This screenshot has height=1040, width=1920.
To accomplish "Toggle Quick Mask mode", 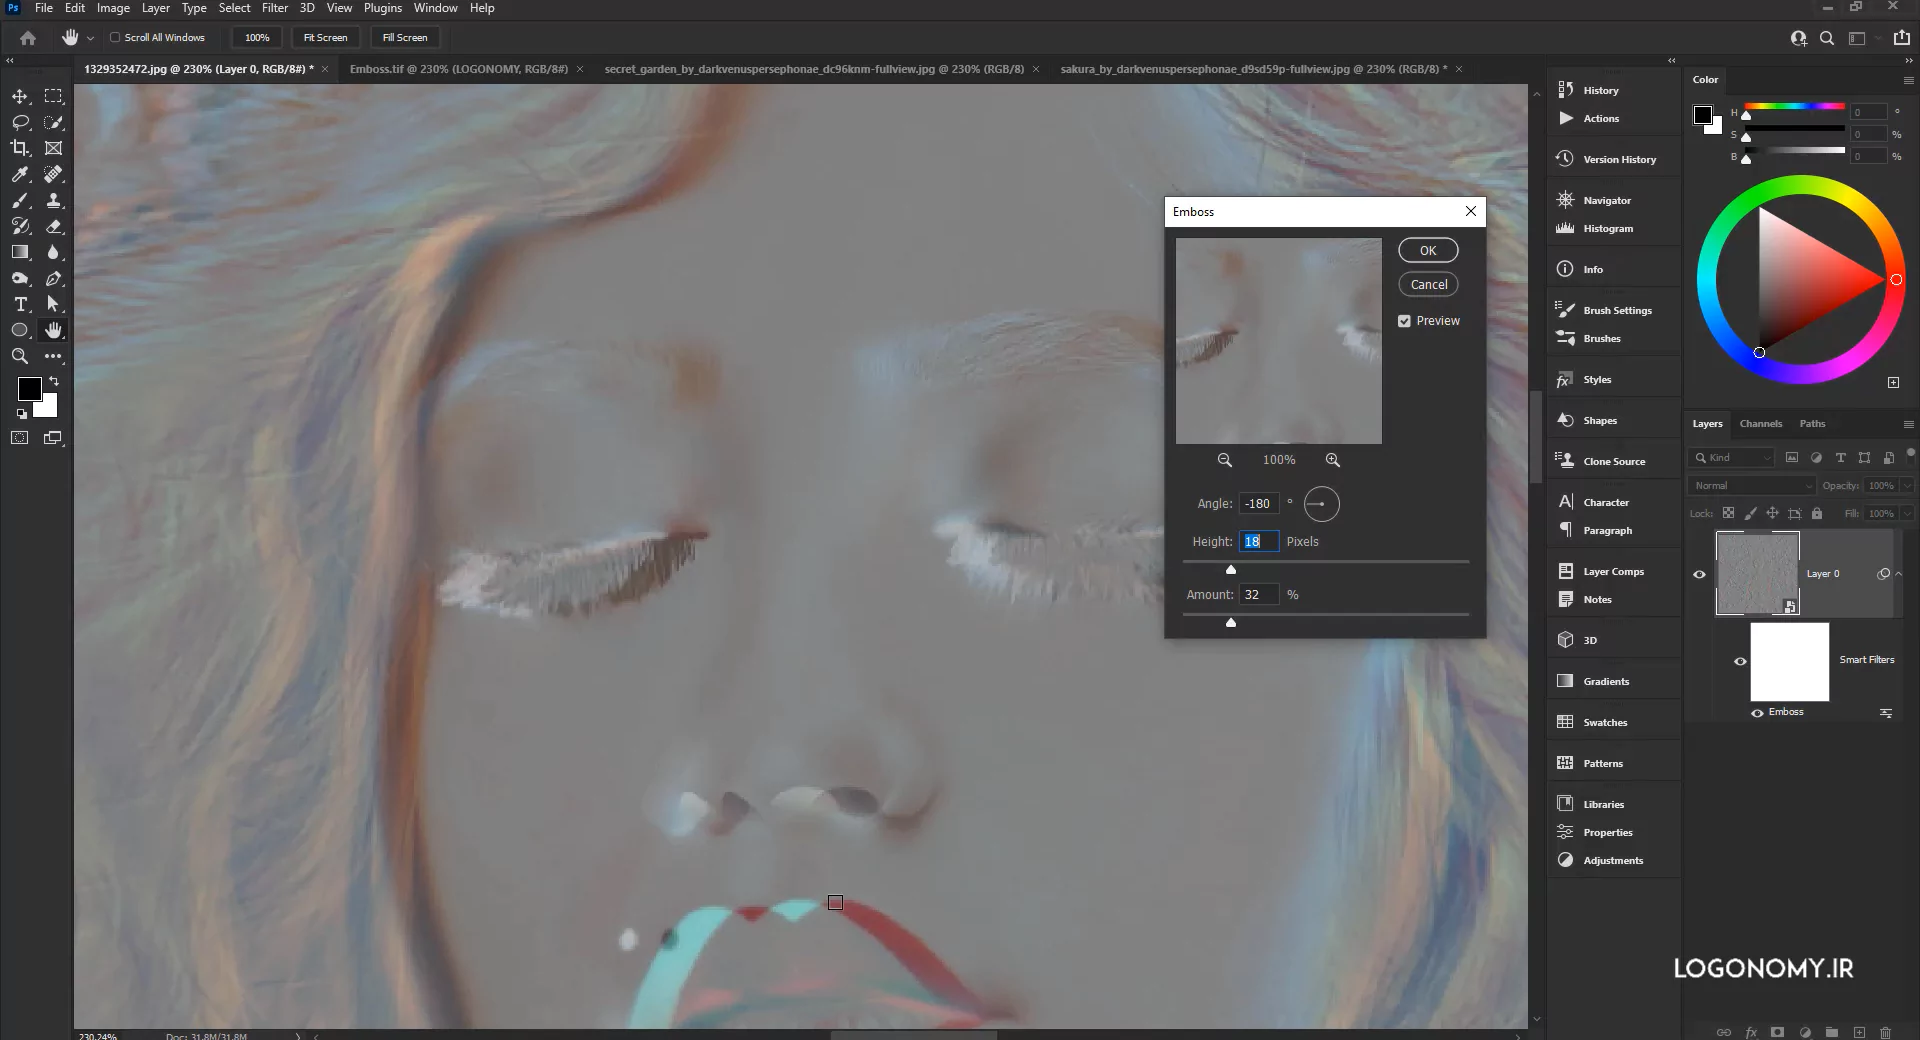I will point(20,438).
